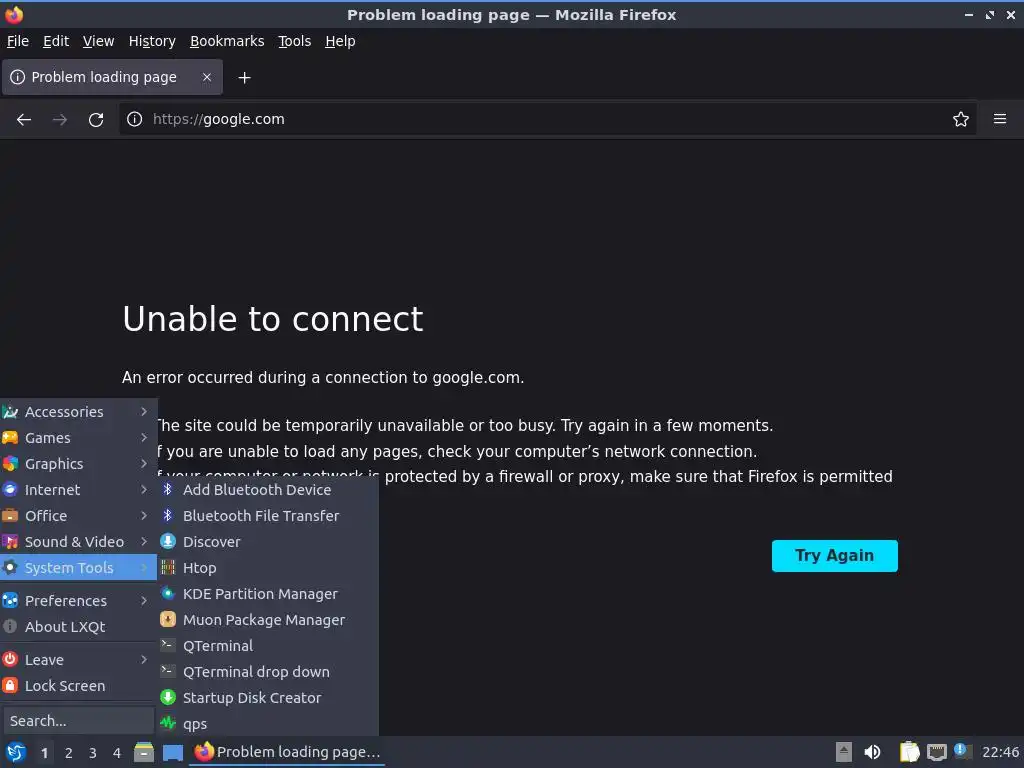Select the System Tools menu category

[78, 568]
